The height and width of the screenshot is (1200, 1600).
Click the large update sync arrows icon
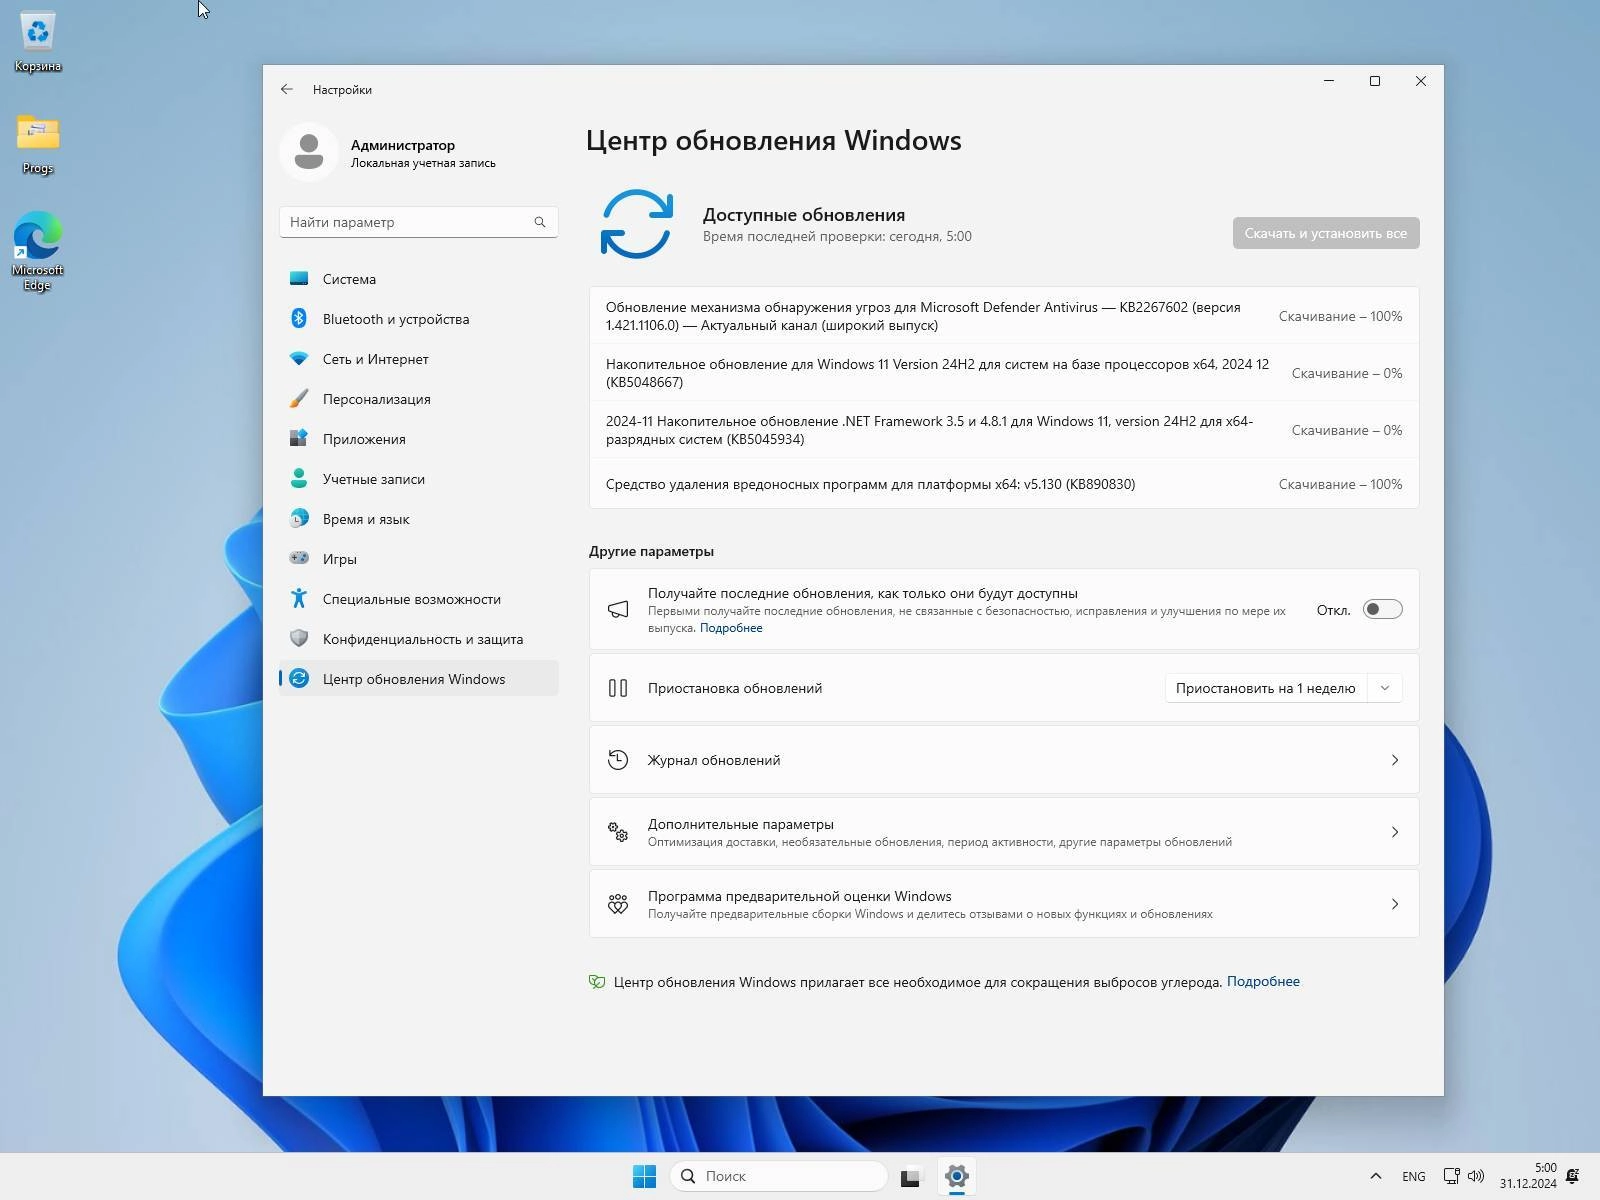click(637, 224)
